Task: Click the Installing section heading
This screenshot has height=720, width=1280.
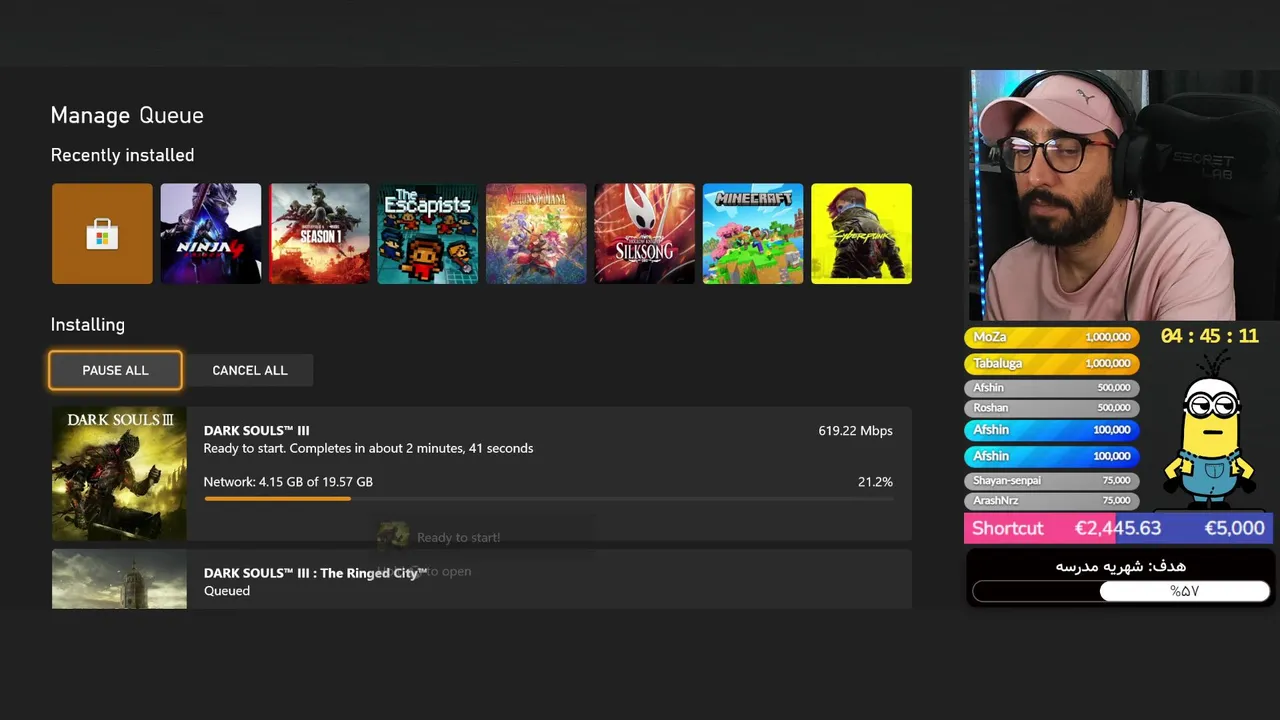Action: click(88, 325)
